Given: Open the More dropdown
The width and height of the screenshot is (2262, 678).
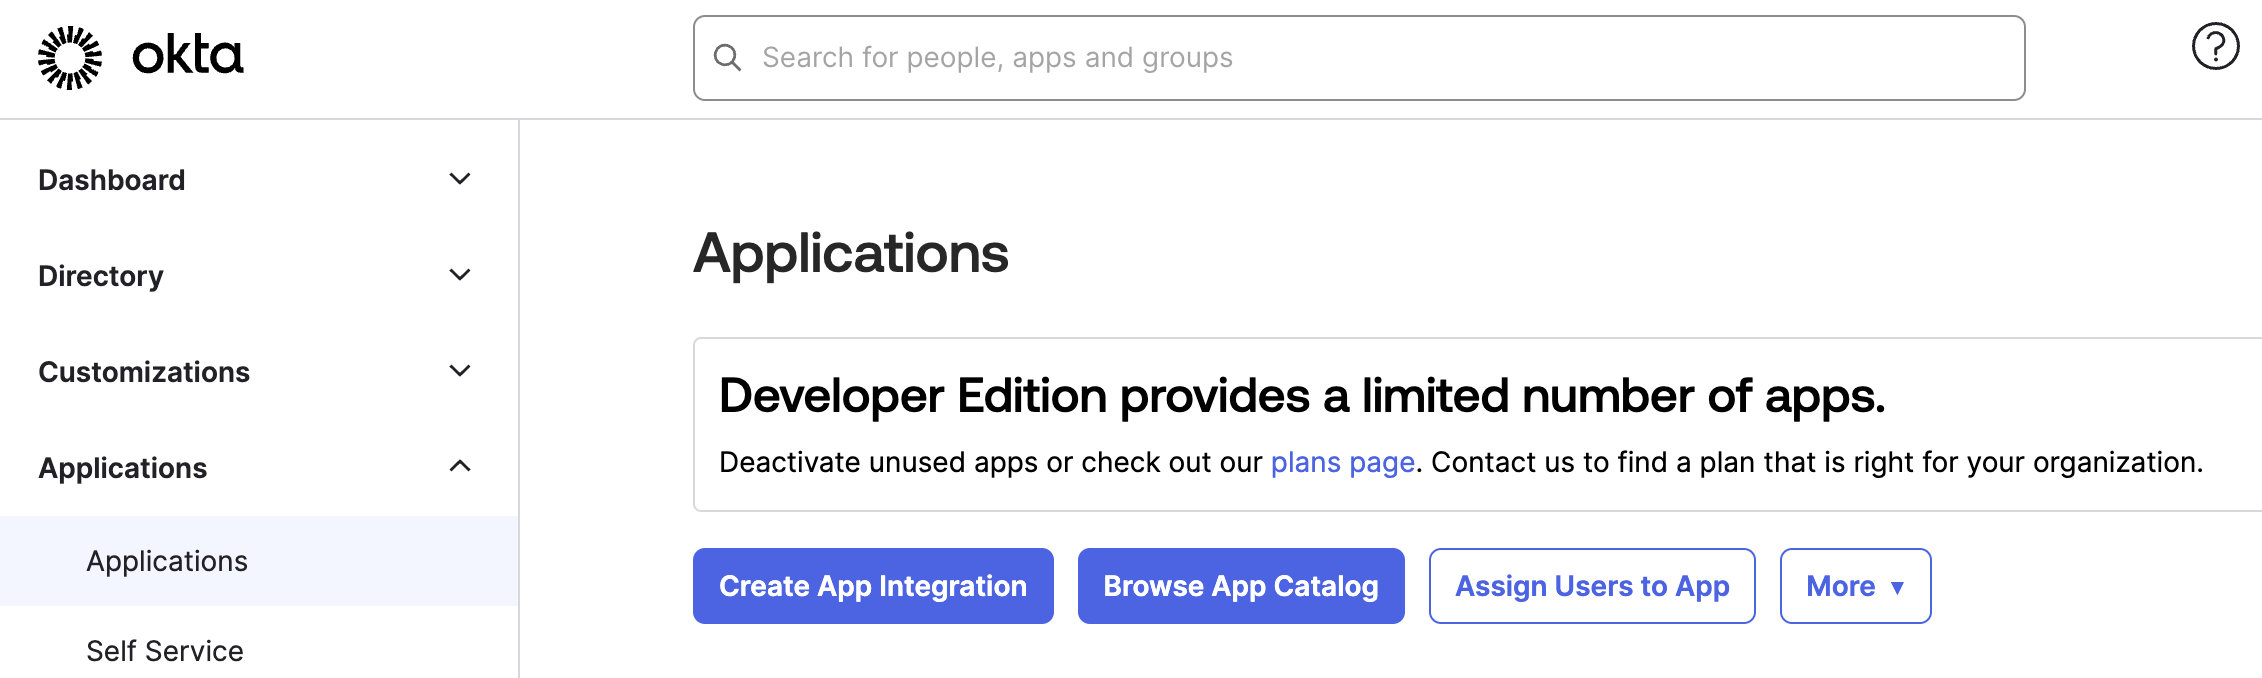Looking at the screenshot, I should (x=1854, y=586).
